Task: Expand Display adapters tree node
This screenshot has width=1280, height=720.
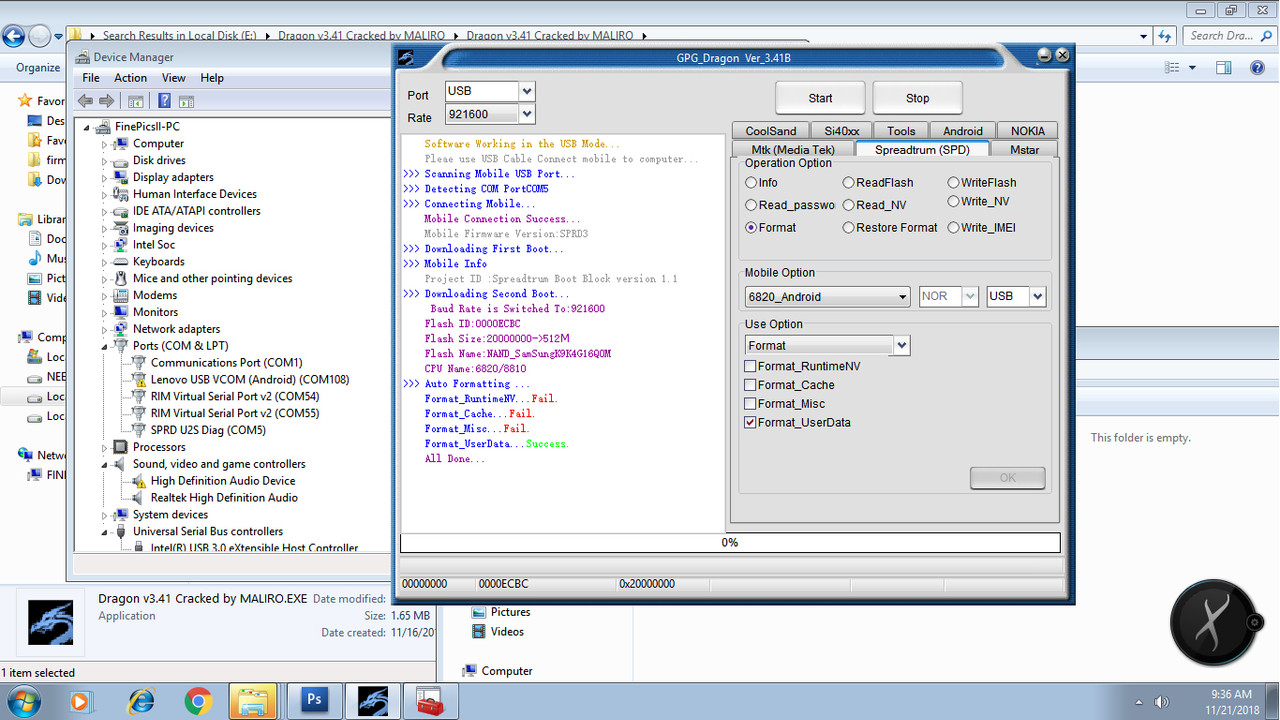Action: tap(103, 178)
